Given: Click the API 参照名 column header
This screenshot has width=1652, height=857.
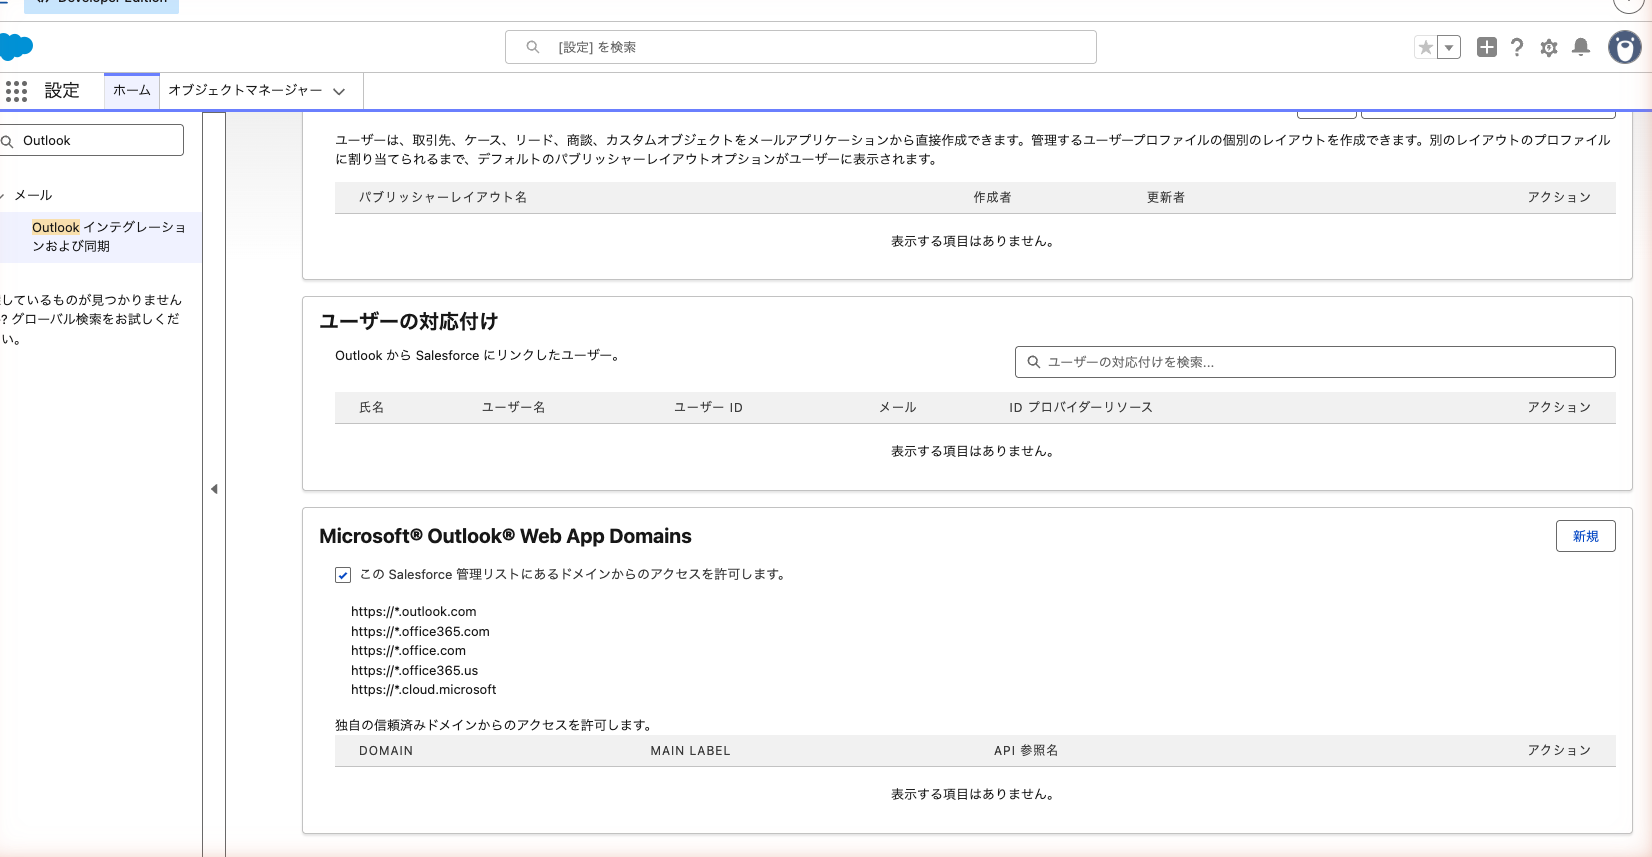Looking at the screenshot, I should [1026, 751].
